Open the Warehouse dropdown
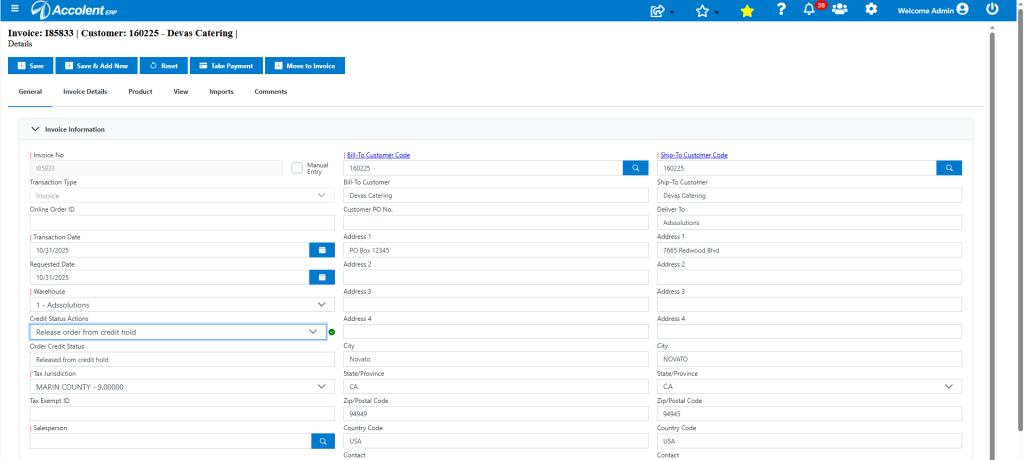 coord(182,304)
